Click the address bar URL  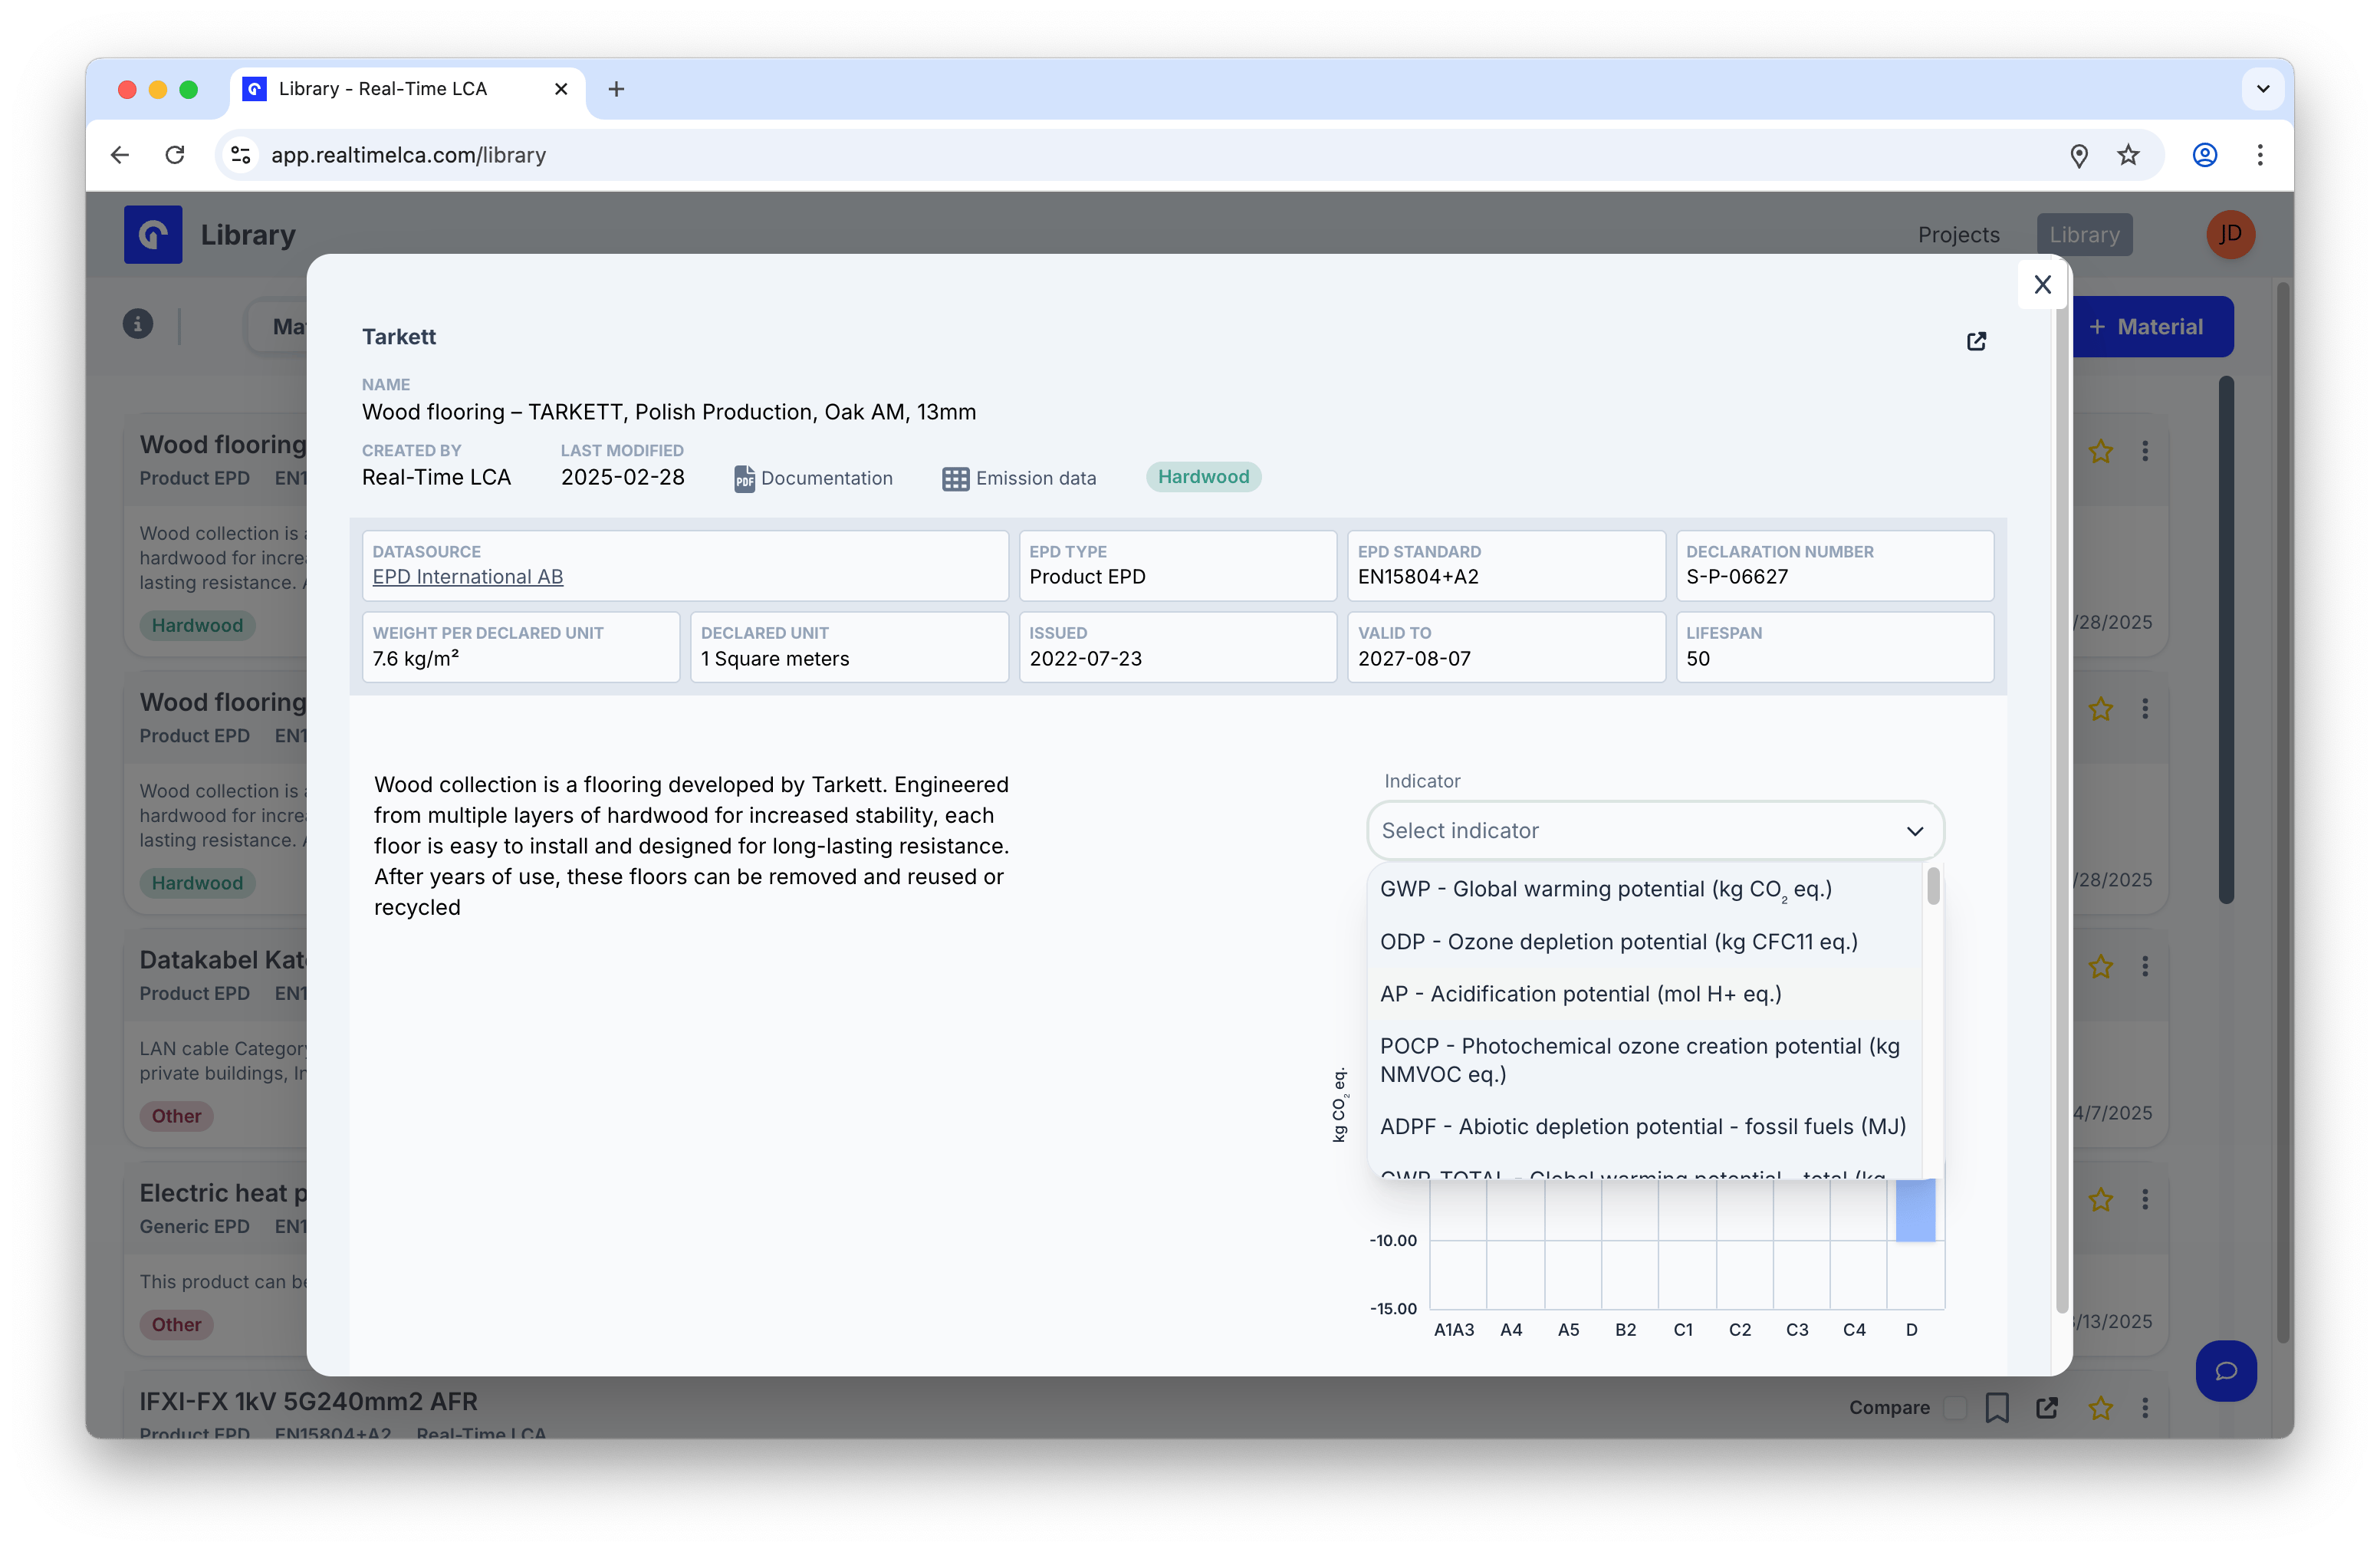(408, 155)
